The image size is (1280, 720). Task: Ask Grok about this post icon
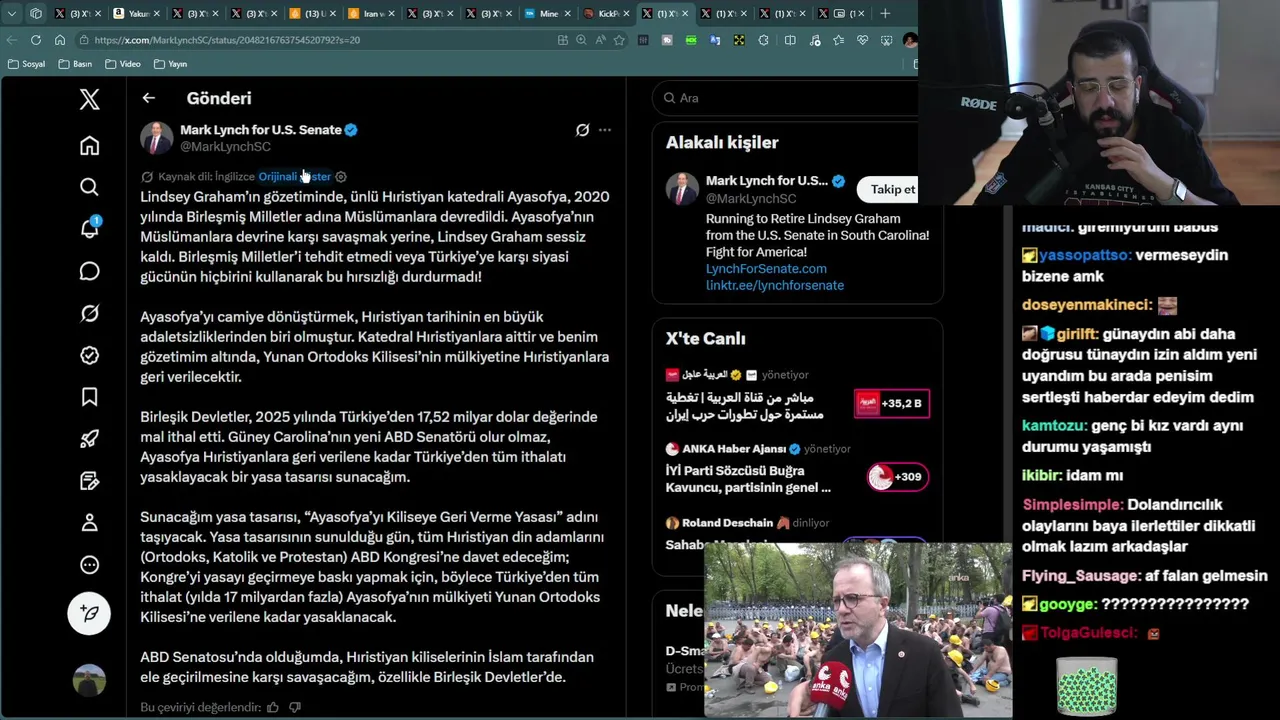[582, 130]
